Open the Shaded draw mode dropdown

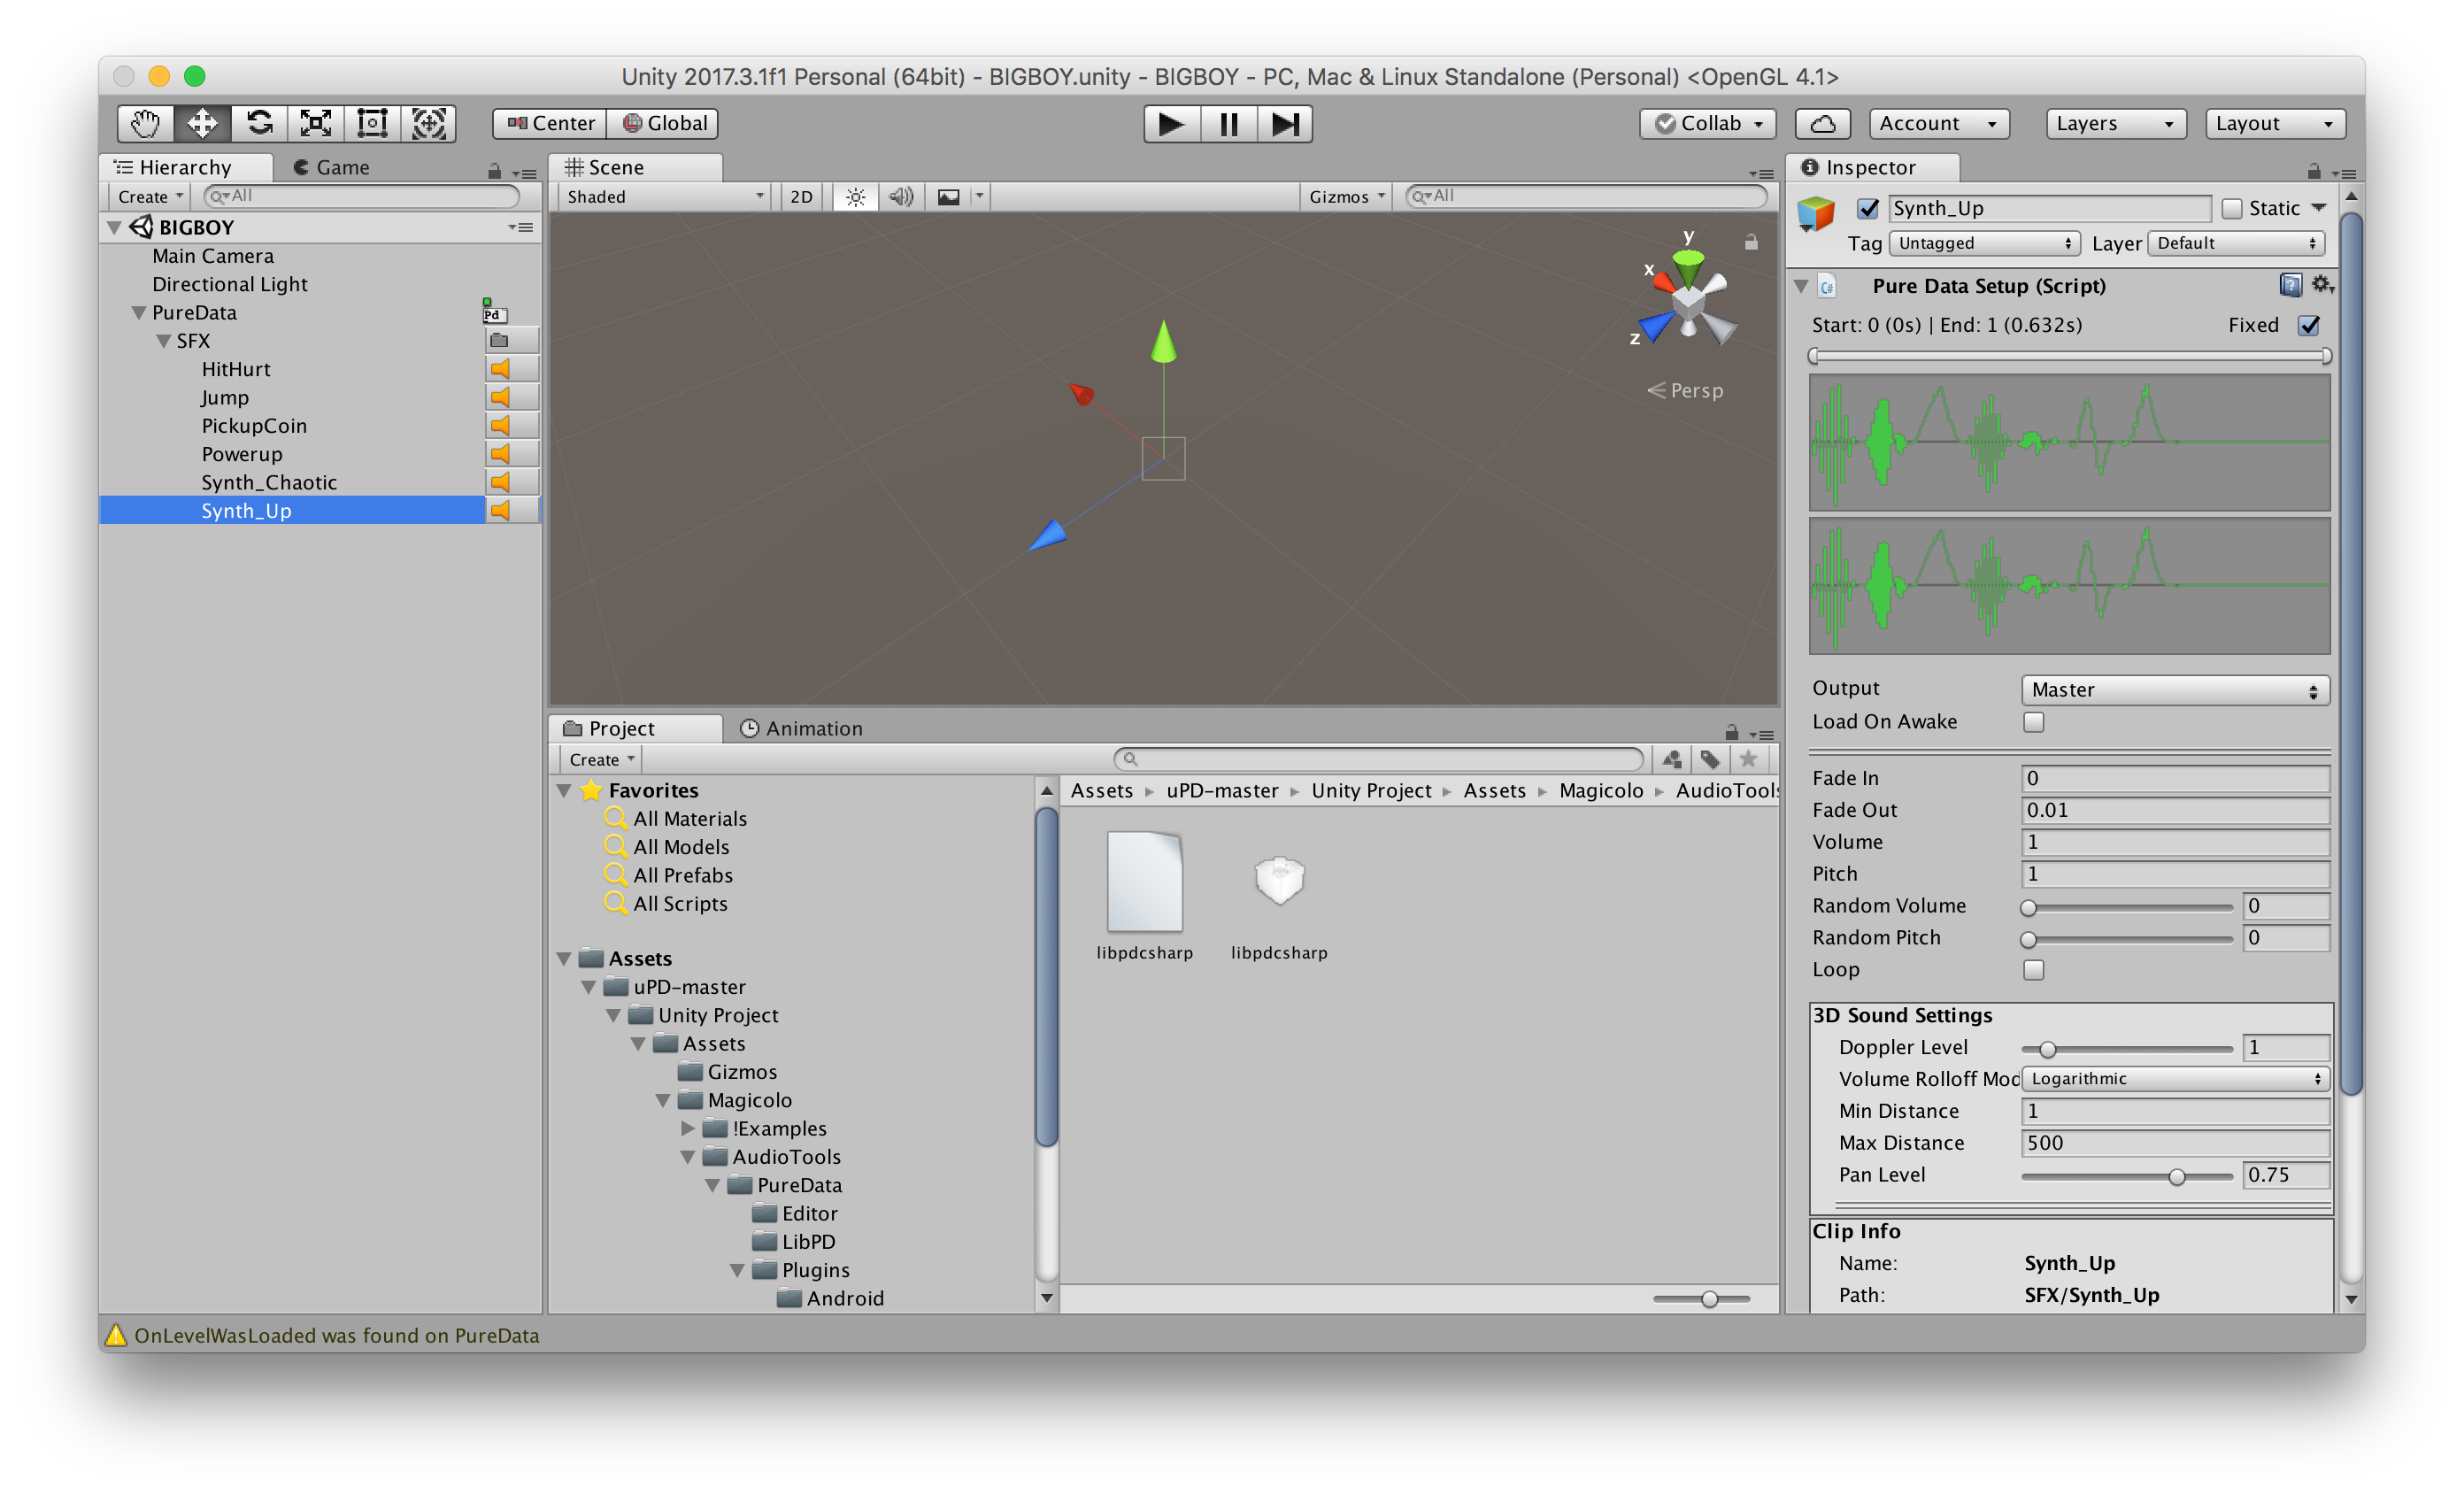pyautogui.click(x=664, y=197)
